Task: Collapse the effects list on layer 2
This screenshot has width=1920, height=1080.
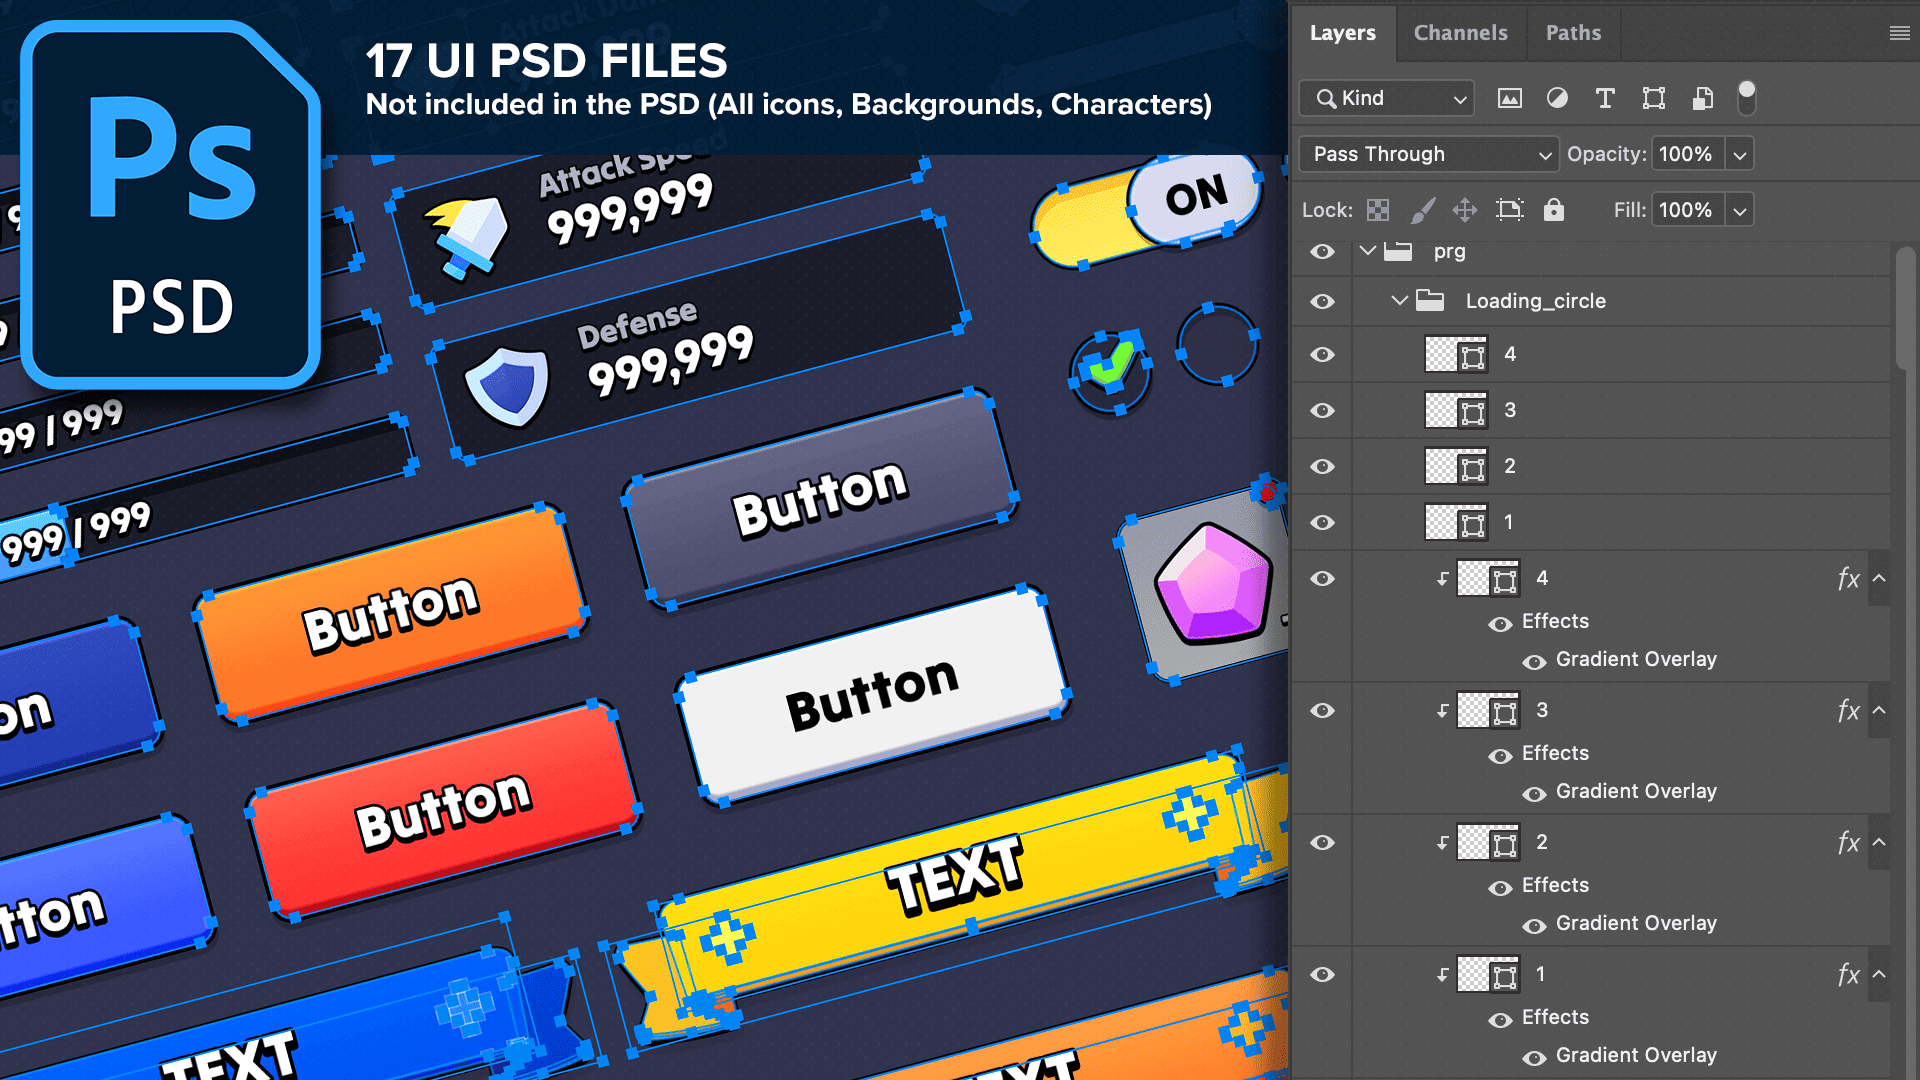Action: click(x=1878, y=843)
